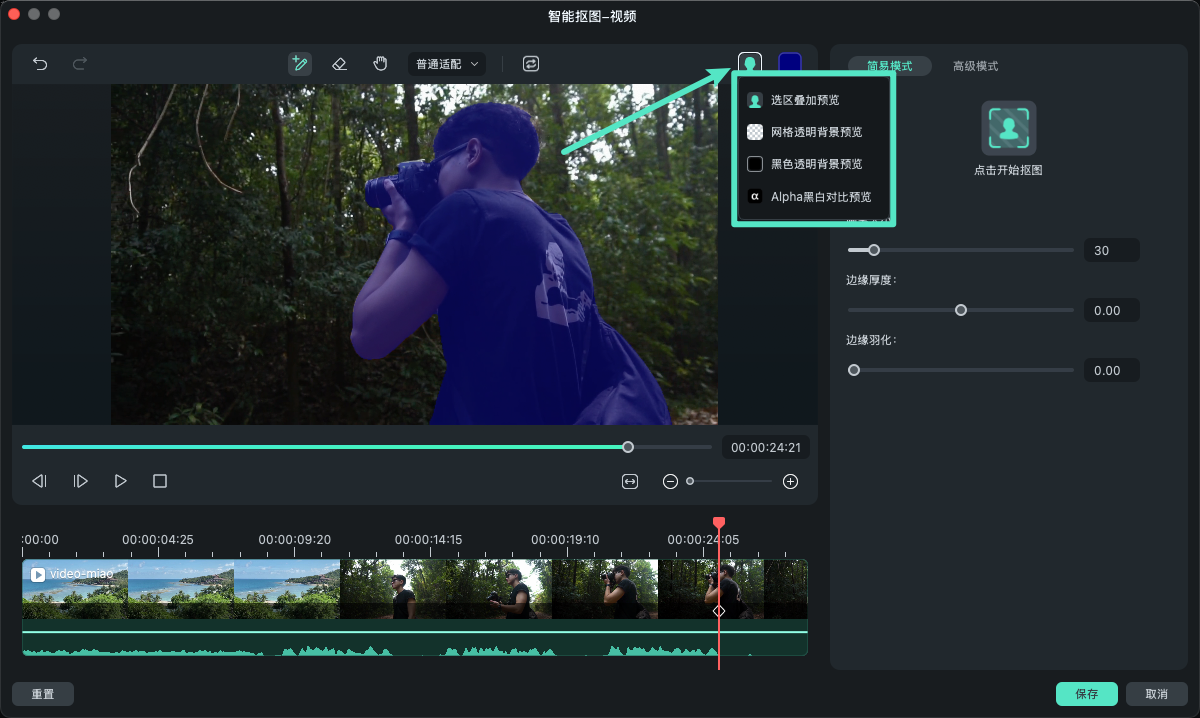Screen dimensions: 1200x718
Task: Open the 普通适配 dropdown
Action: point(446,63)
